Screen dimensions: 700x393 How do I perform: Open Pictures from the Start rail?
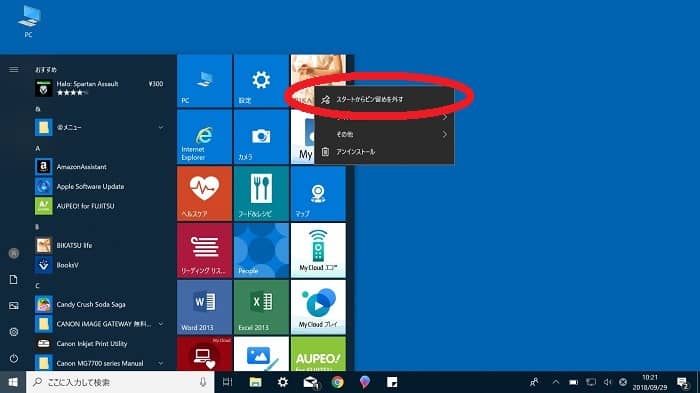14,305
